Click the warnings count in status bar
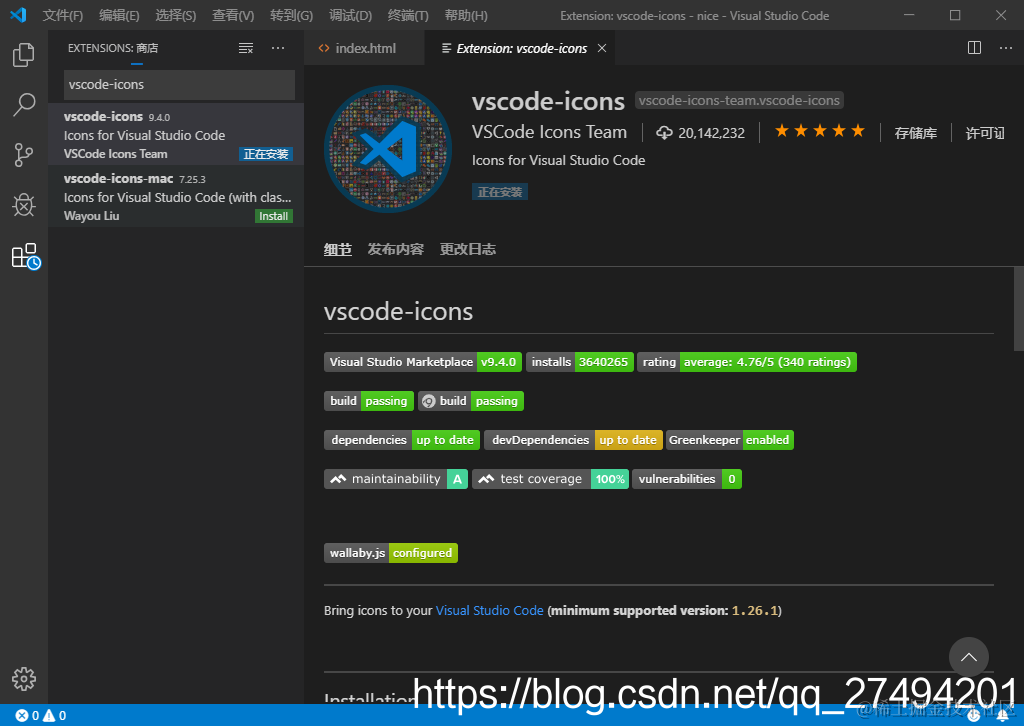The width and height of the screenshot is (1024, 726). [55, 716]
